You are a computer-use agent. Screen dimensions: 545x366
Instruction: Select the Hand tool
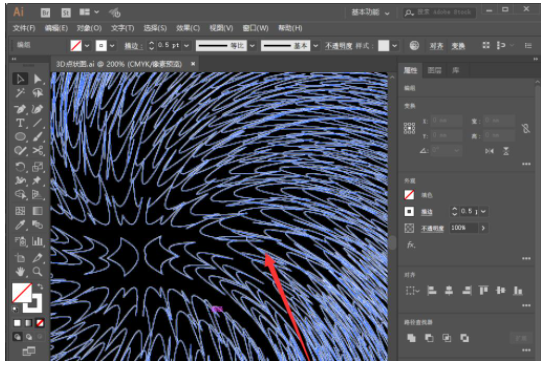(x=20, y=271)
